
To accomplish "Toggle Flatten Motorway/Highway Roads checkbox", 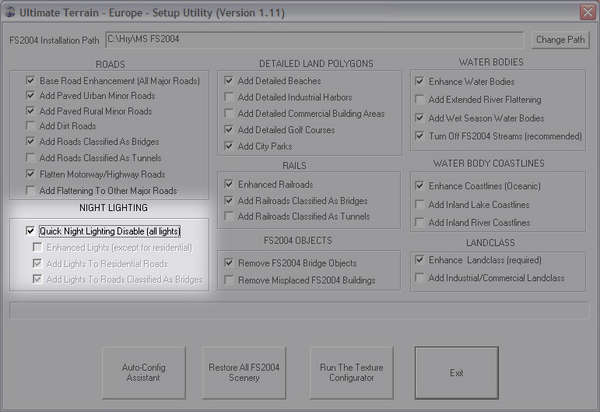I will coord(30,174).
